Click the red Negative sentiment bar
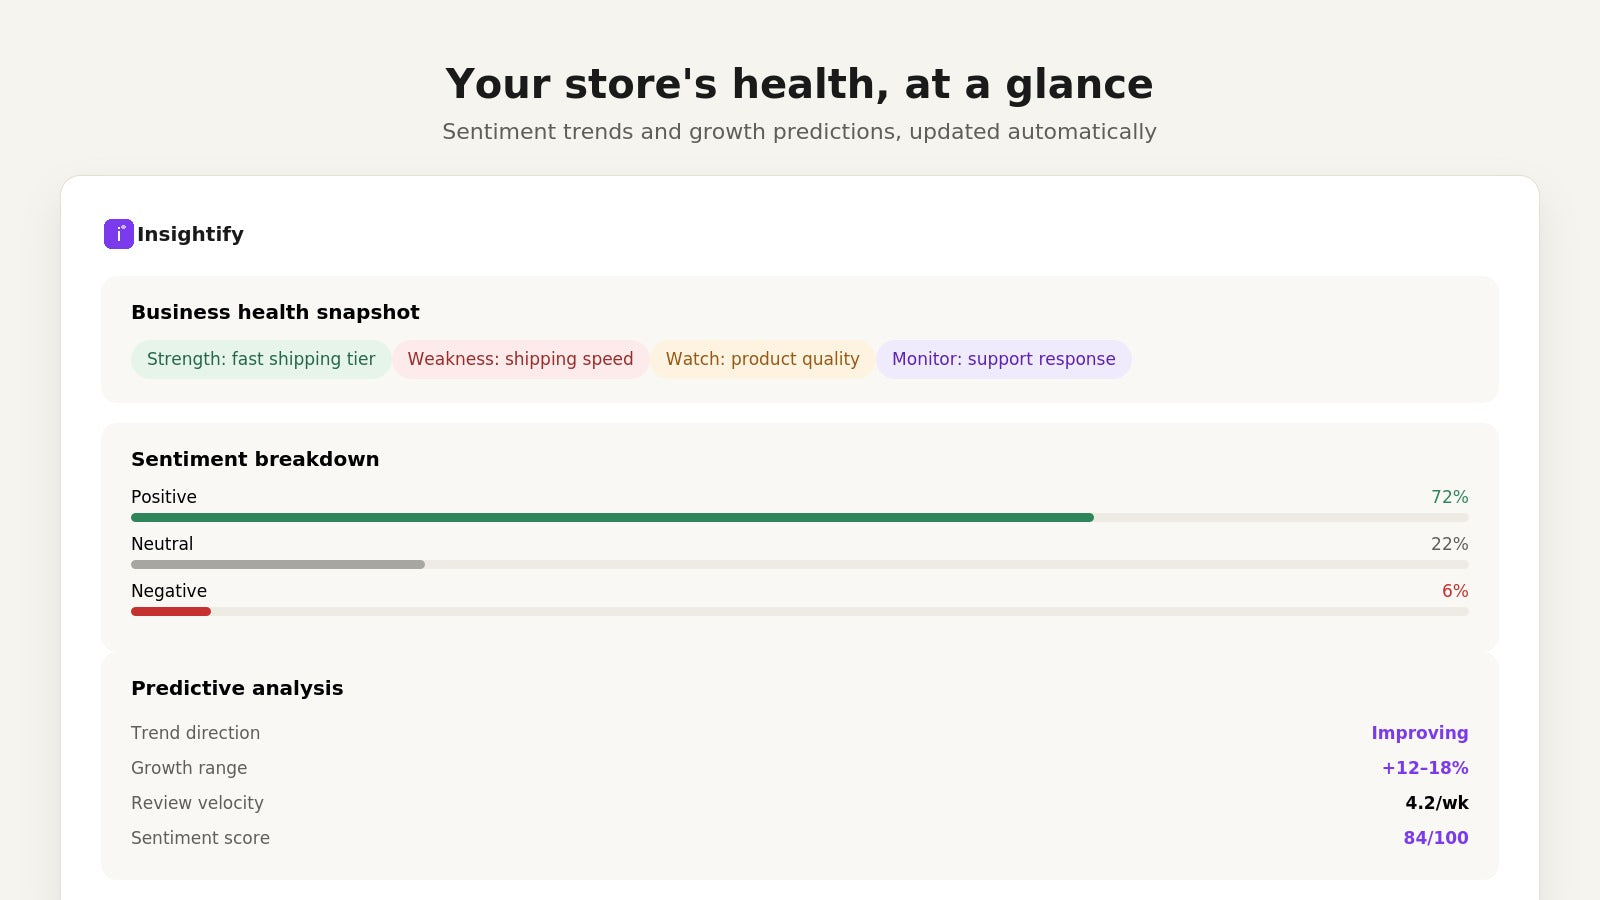Image resolution: width=1600 pixels, height=900 pixels. [171, 612]
